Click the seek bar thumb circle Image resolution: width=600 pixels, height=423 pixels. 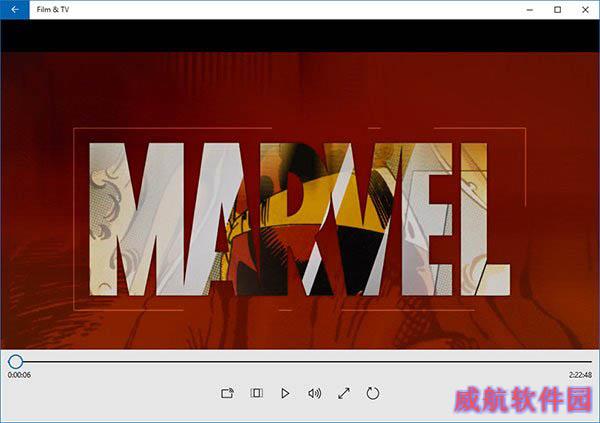tap(16, 361)
